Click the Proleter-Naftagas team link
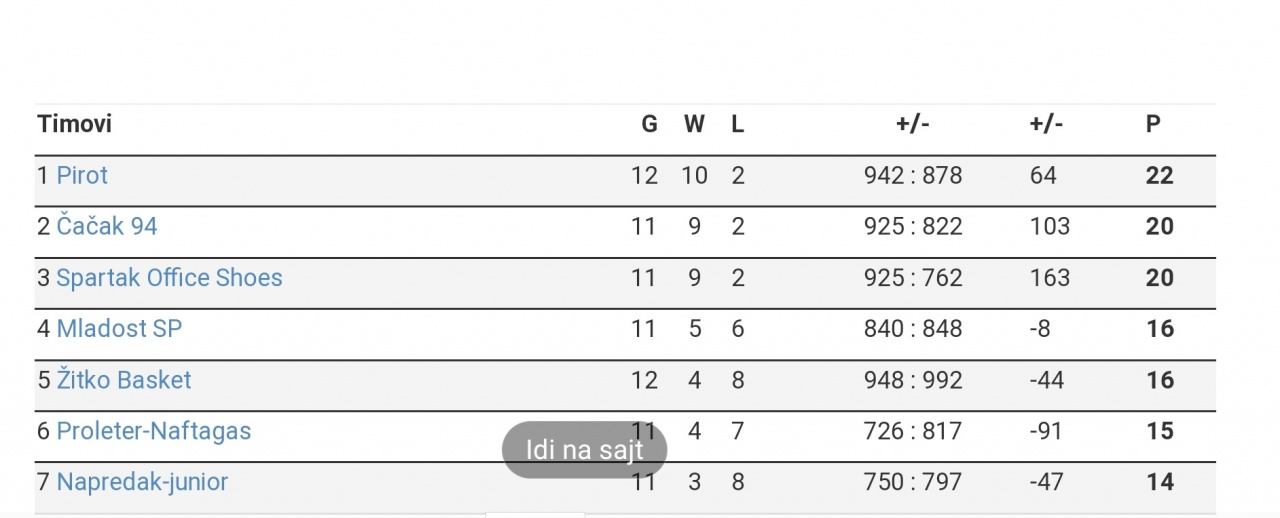The height and width of the screenshot is (518, 1280). point(154,431)
